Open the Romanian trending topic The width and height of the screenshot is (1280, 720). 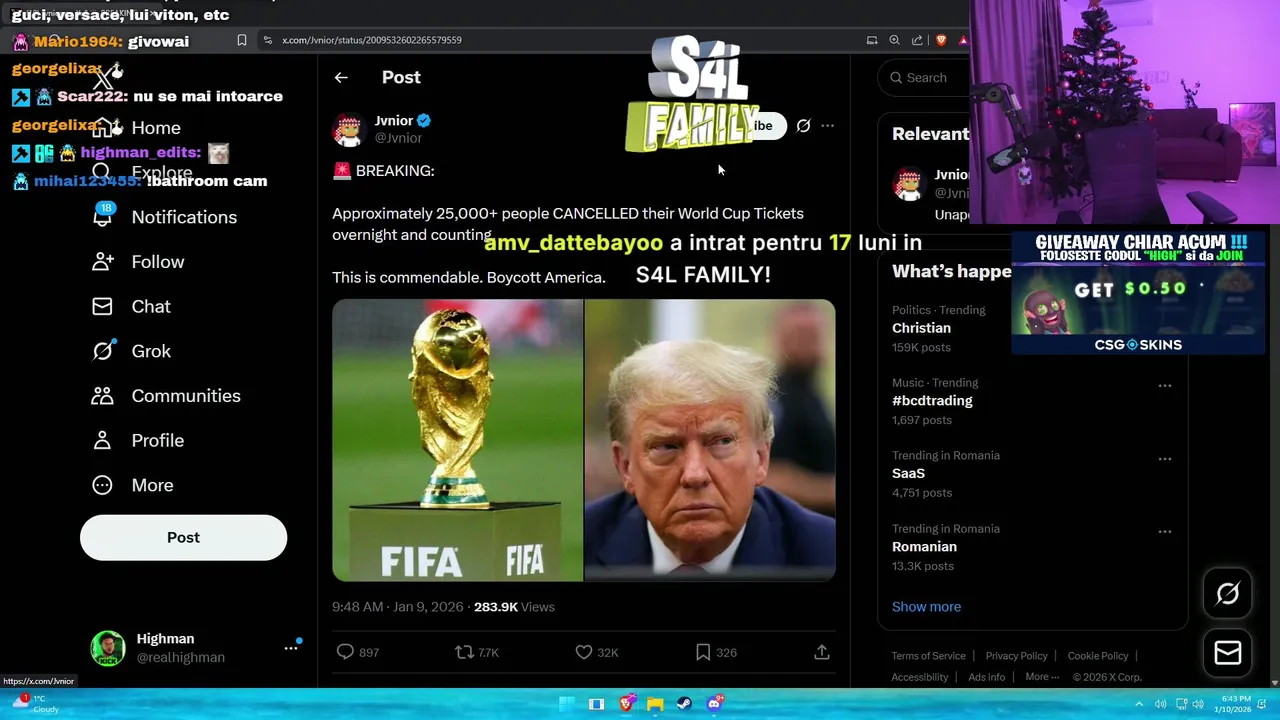point(924,547)
